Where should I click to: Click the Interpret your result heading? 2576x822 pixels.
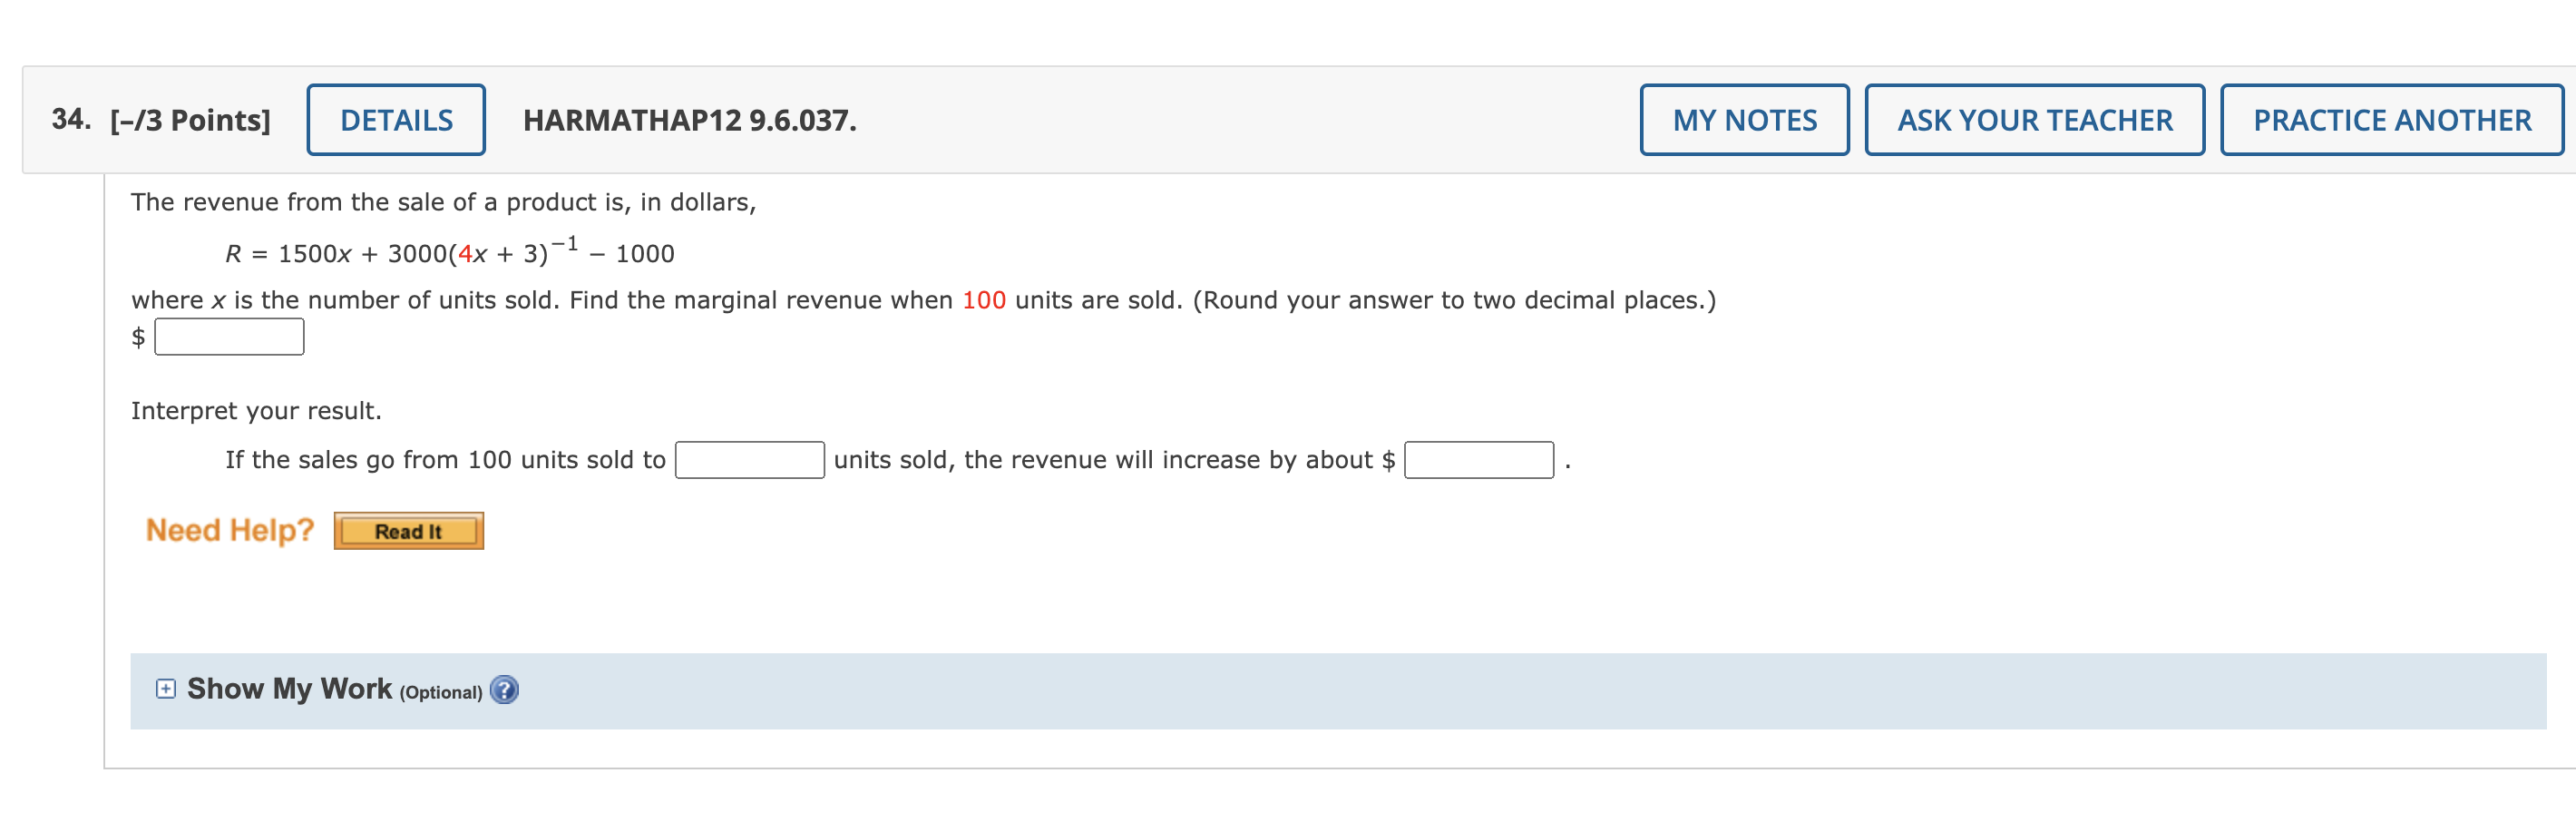tap(257, 409)
